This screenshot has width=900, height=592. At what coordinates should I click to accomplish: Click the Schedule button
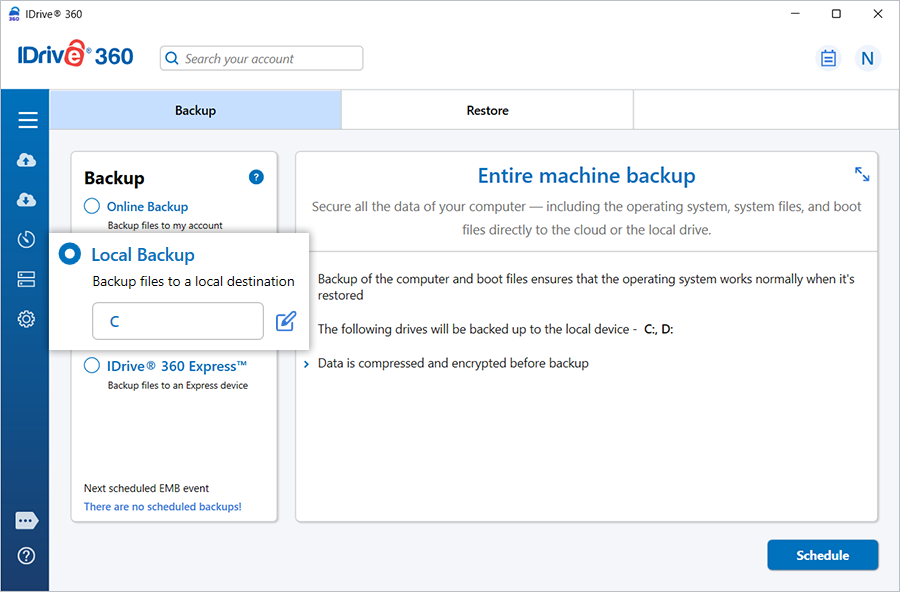(x=822, y=555)
